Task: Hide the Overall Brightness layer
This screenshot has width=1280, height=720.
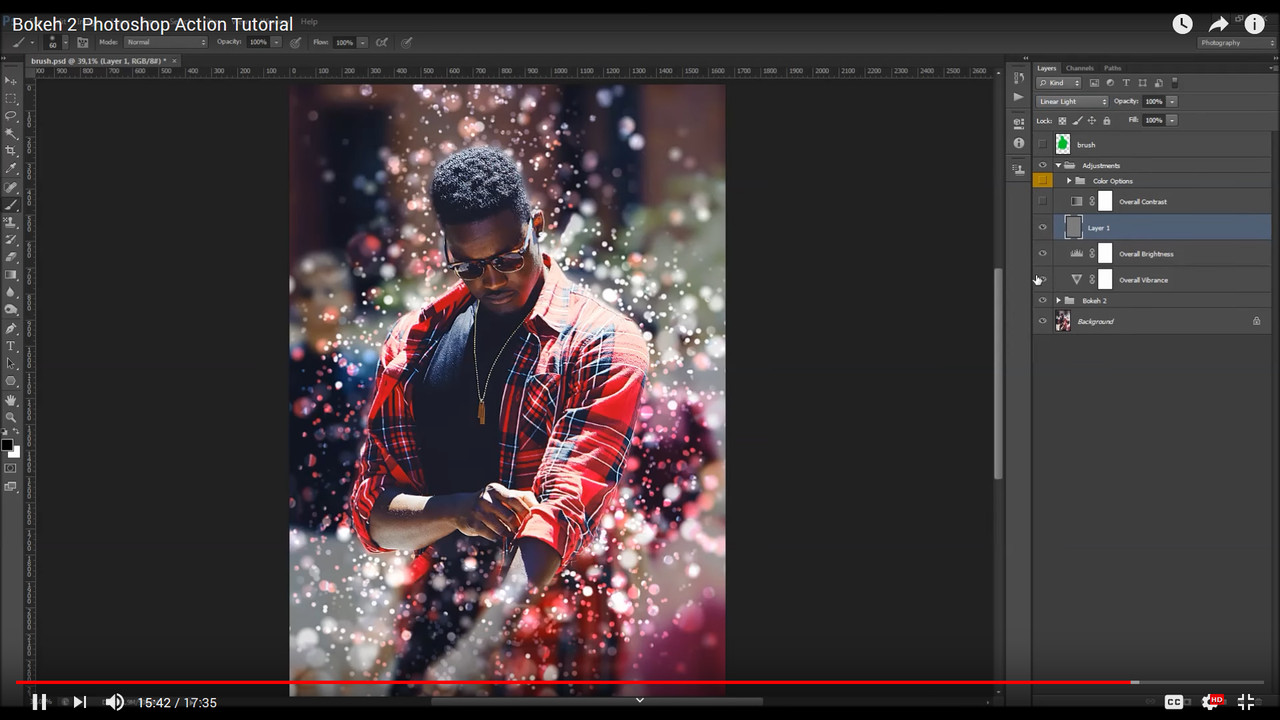Action: pyautogui.click(x=1042, y=254)
